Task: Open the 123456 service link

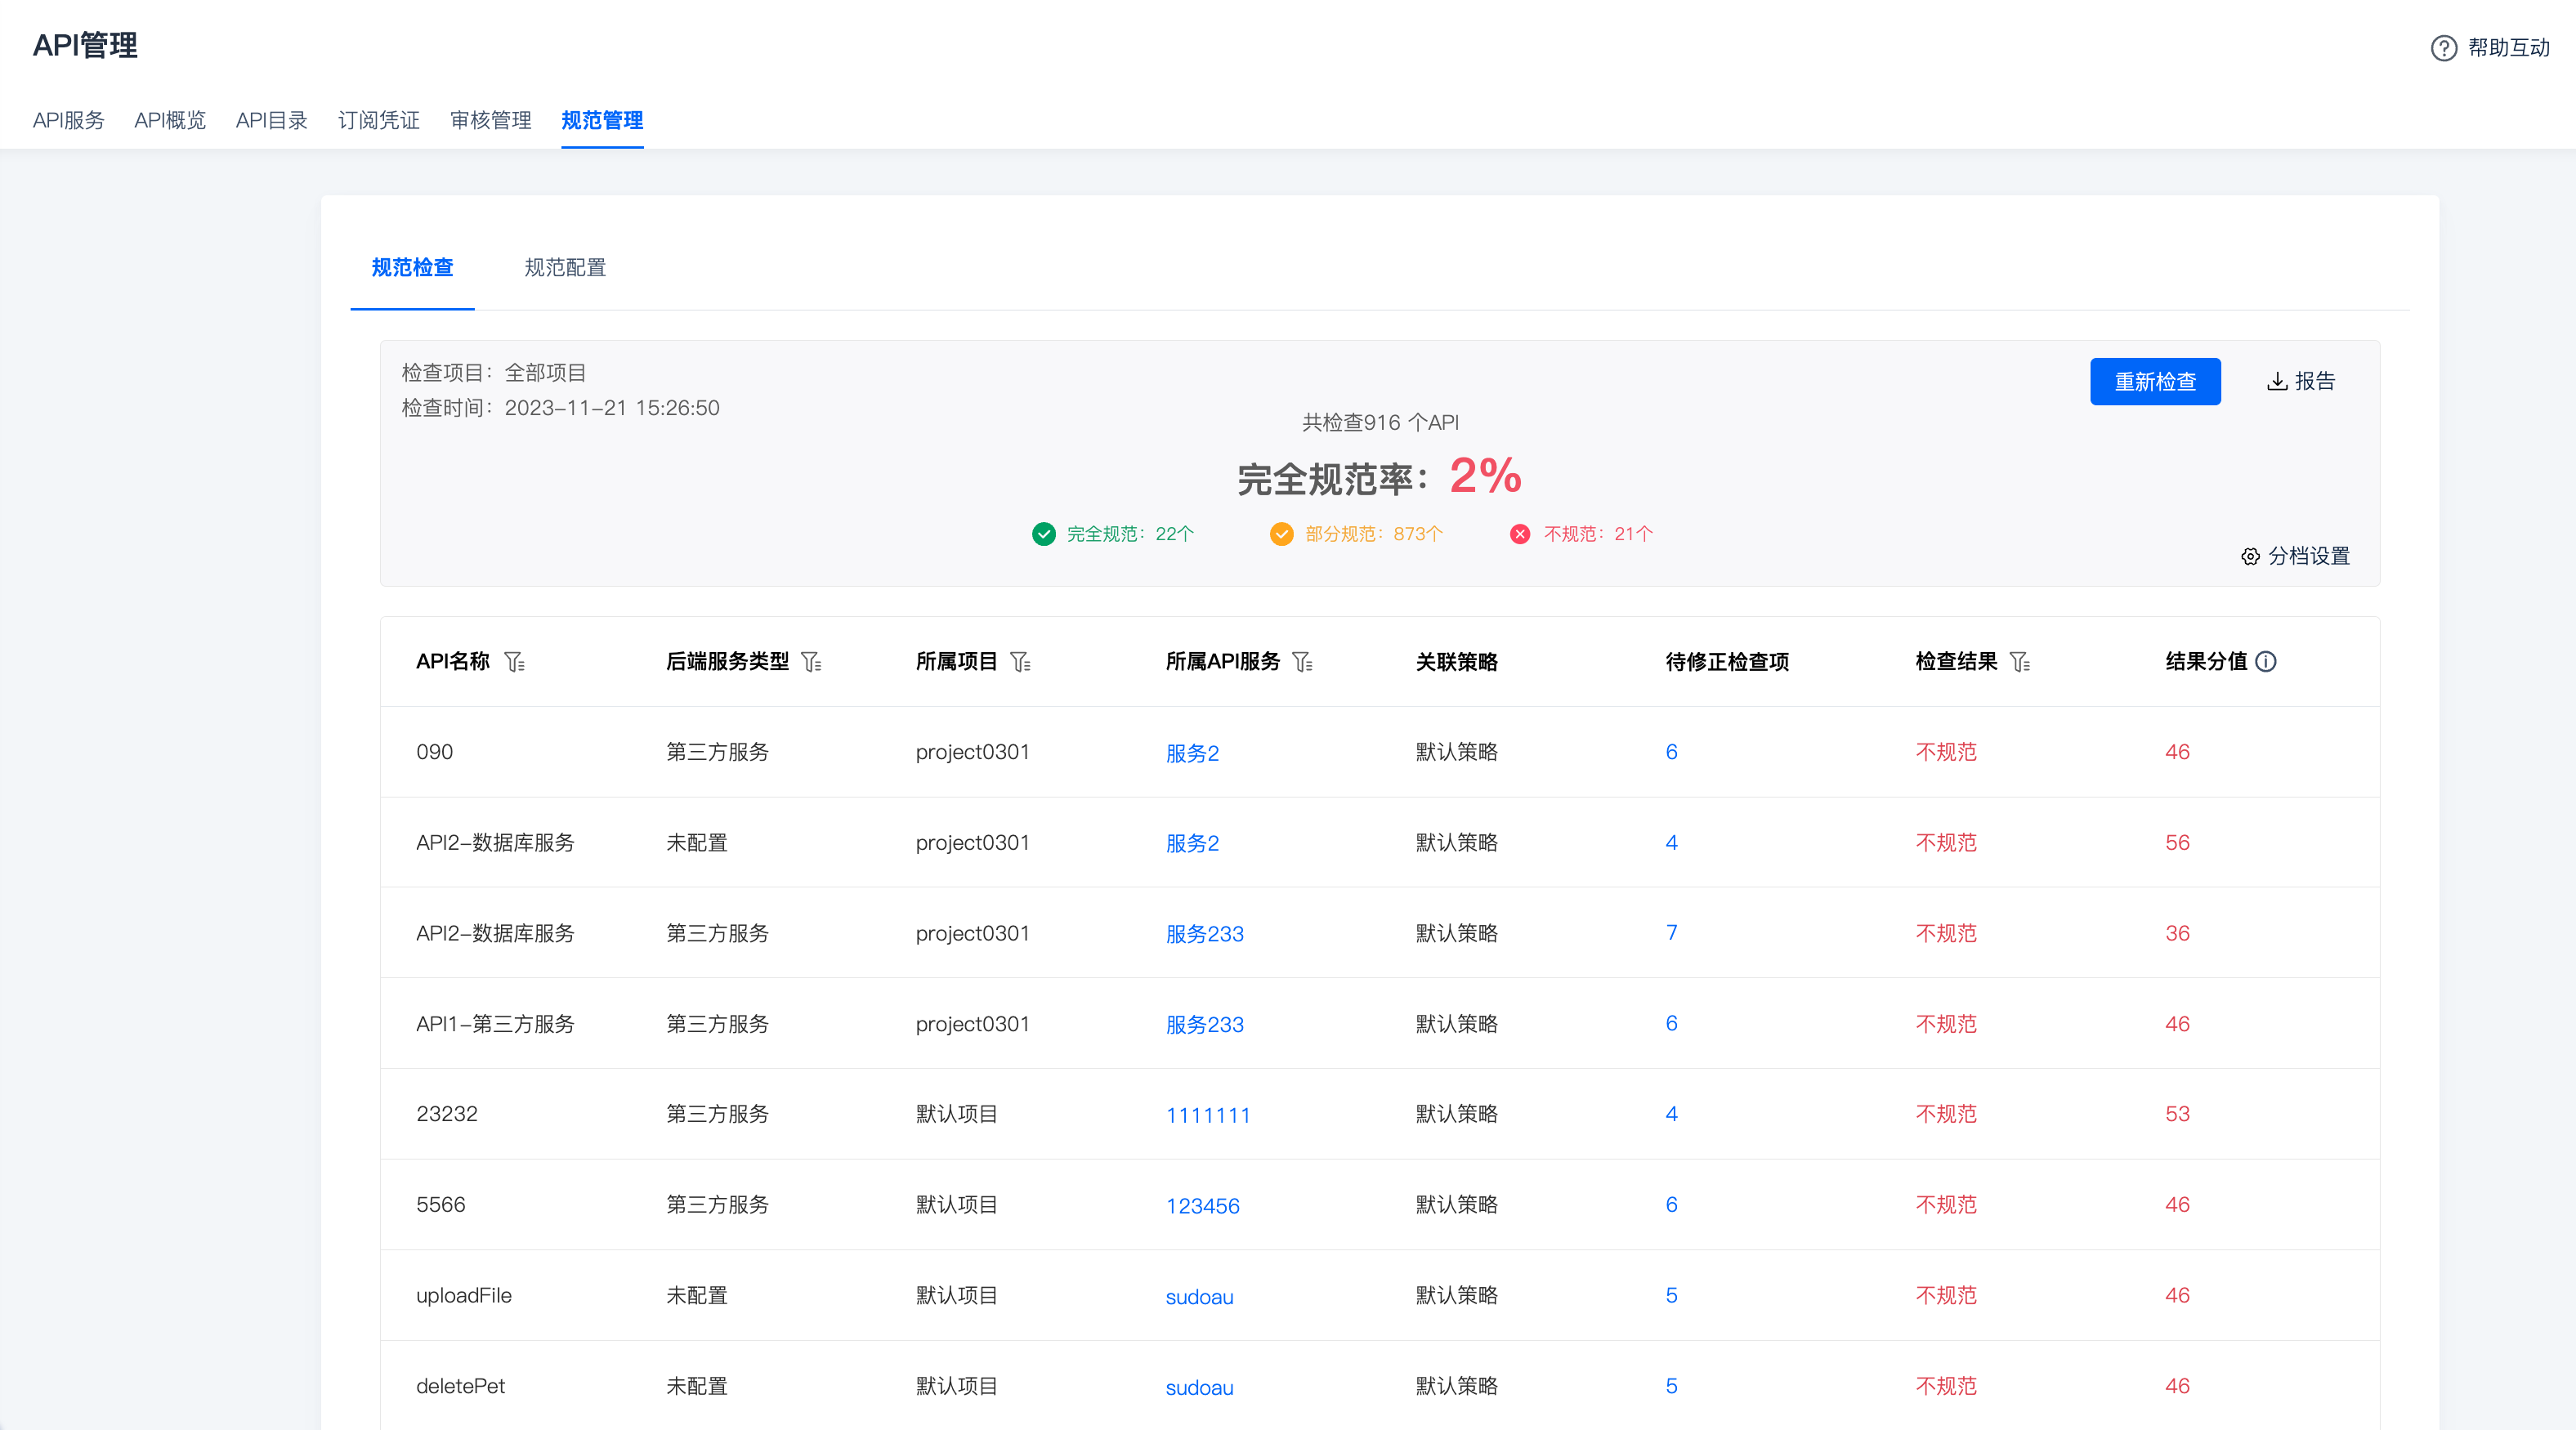Action: click(x=1203, y=1206)
